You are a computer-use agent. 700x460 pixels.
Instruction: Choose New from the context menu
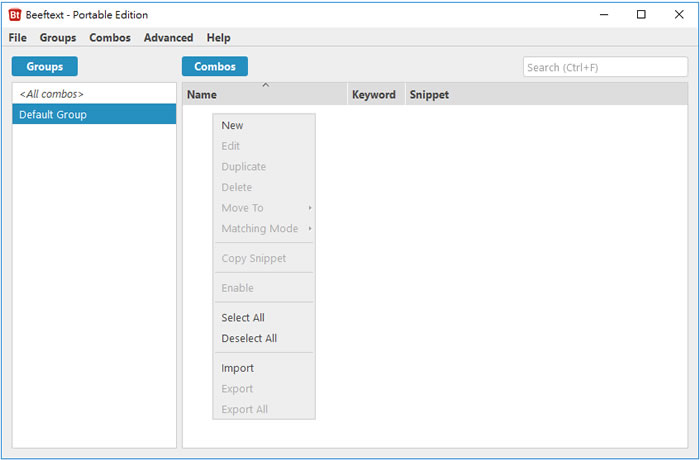(x=233, y=126)
